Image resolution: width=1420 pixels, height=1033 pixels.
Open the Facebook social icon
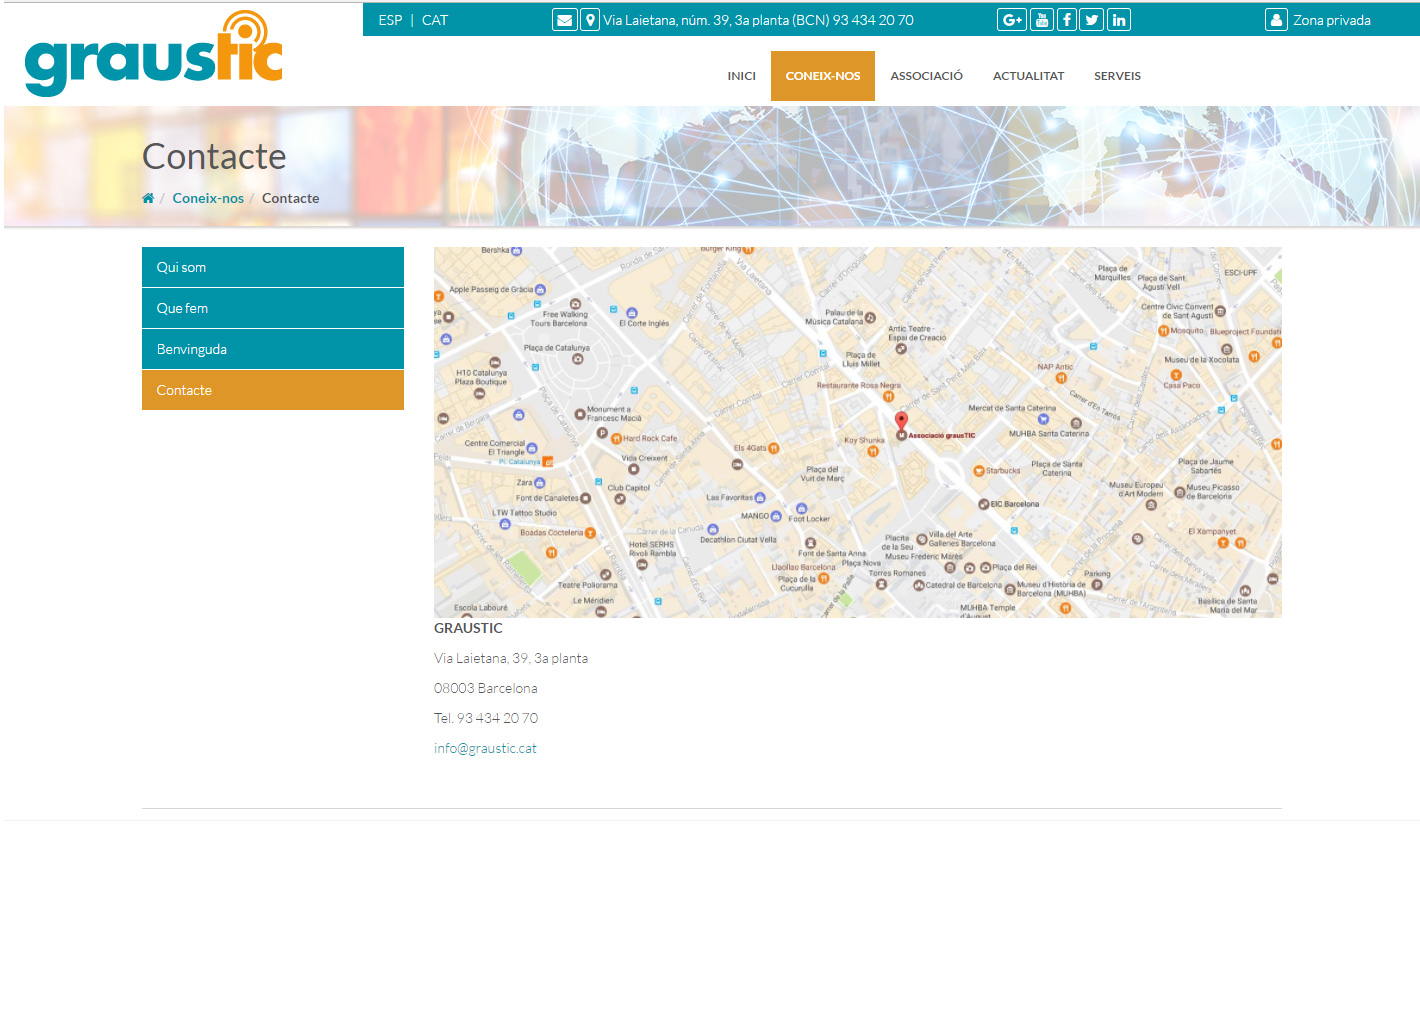pyautogui.click(x=1067, y=20)
